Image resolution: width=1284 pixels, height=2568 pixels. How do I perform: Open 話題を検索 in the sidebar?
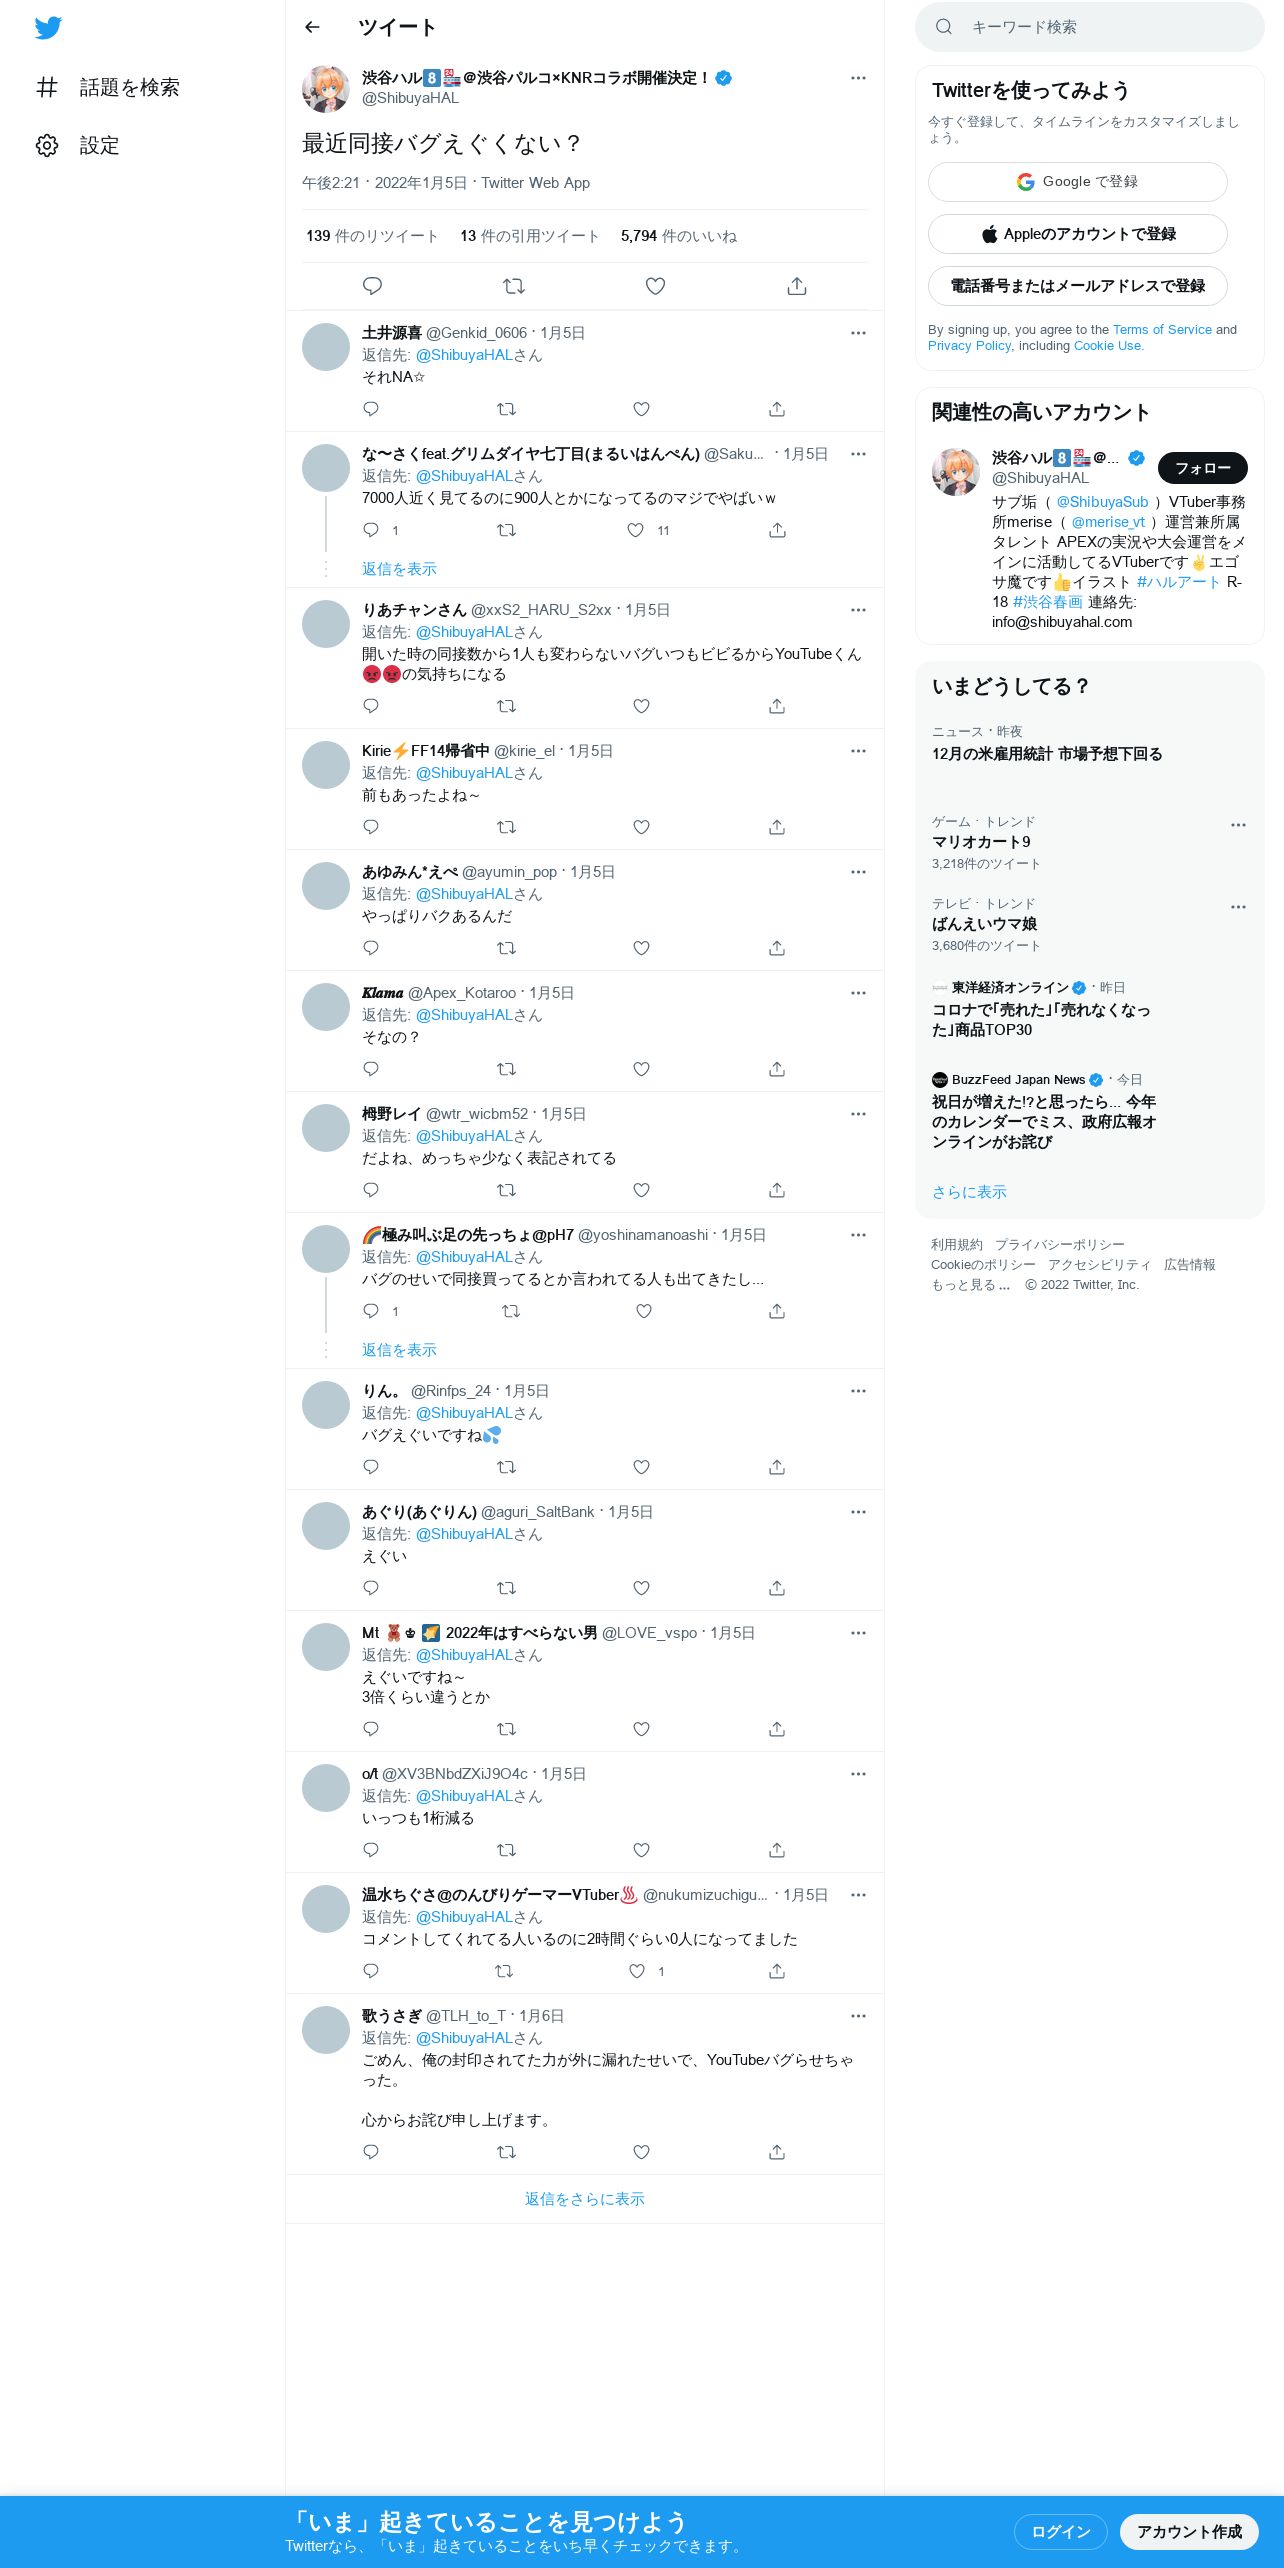pyautogui.click(x=108, y=87)
